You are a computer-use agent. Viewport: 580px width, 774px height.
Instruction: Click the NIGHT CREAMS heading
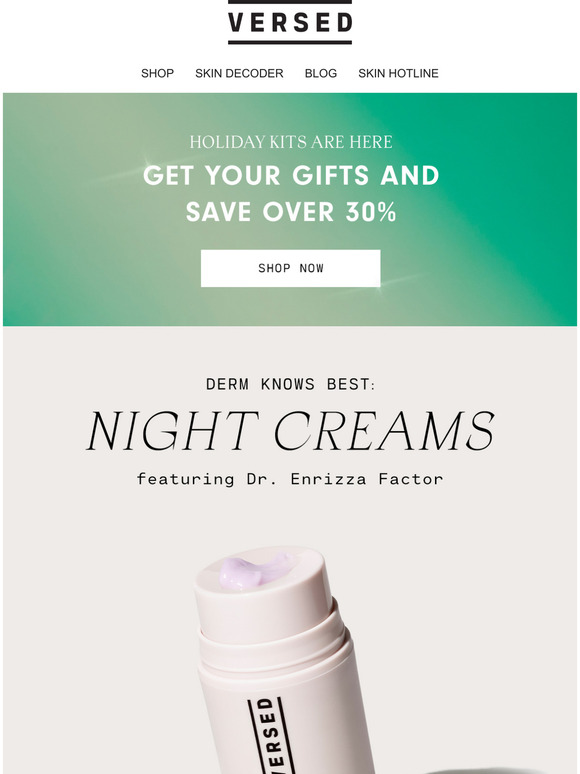[x=290, y=430]
